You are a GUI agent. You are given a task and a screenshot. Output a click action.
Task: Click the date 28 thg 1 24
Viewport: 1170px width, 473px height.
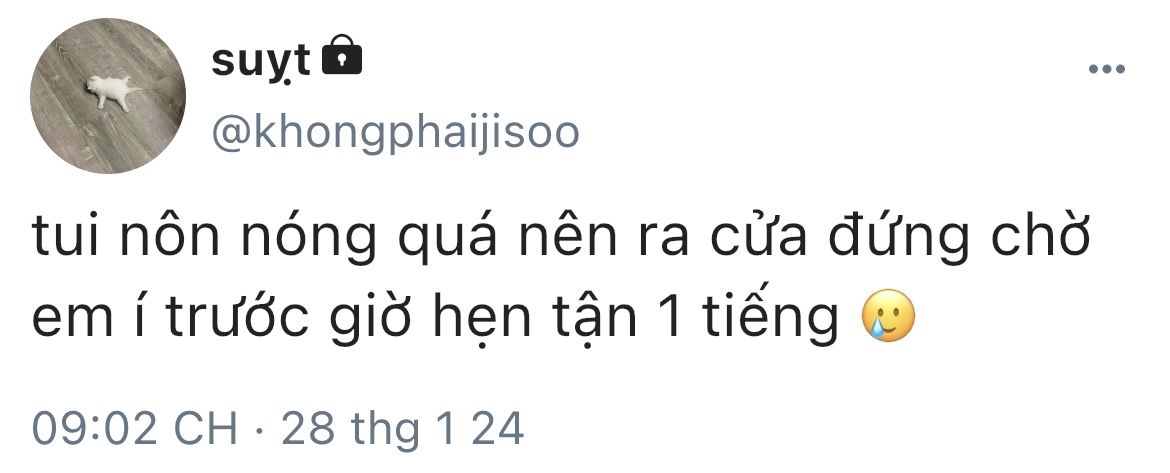[x=402, y=430]
